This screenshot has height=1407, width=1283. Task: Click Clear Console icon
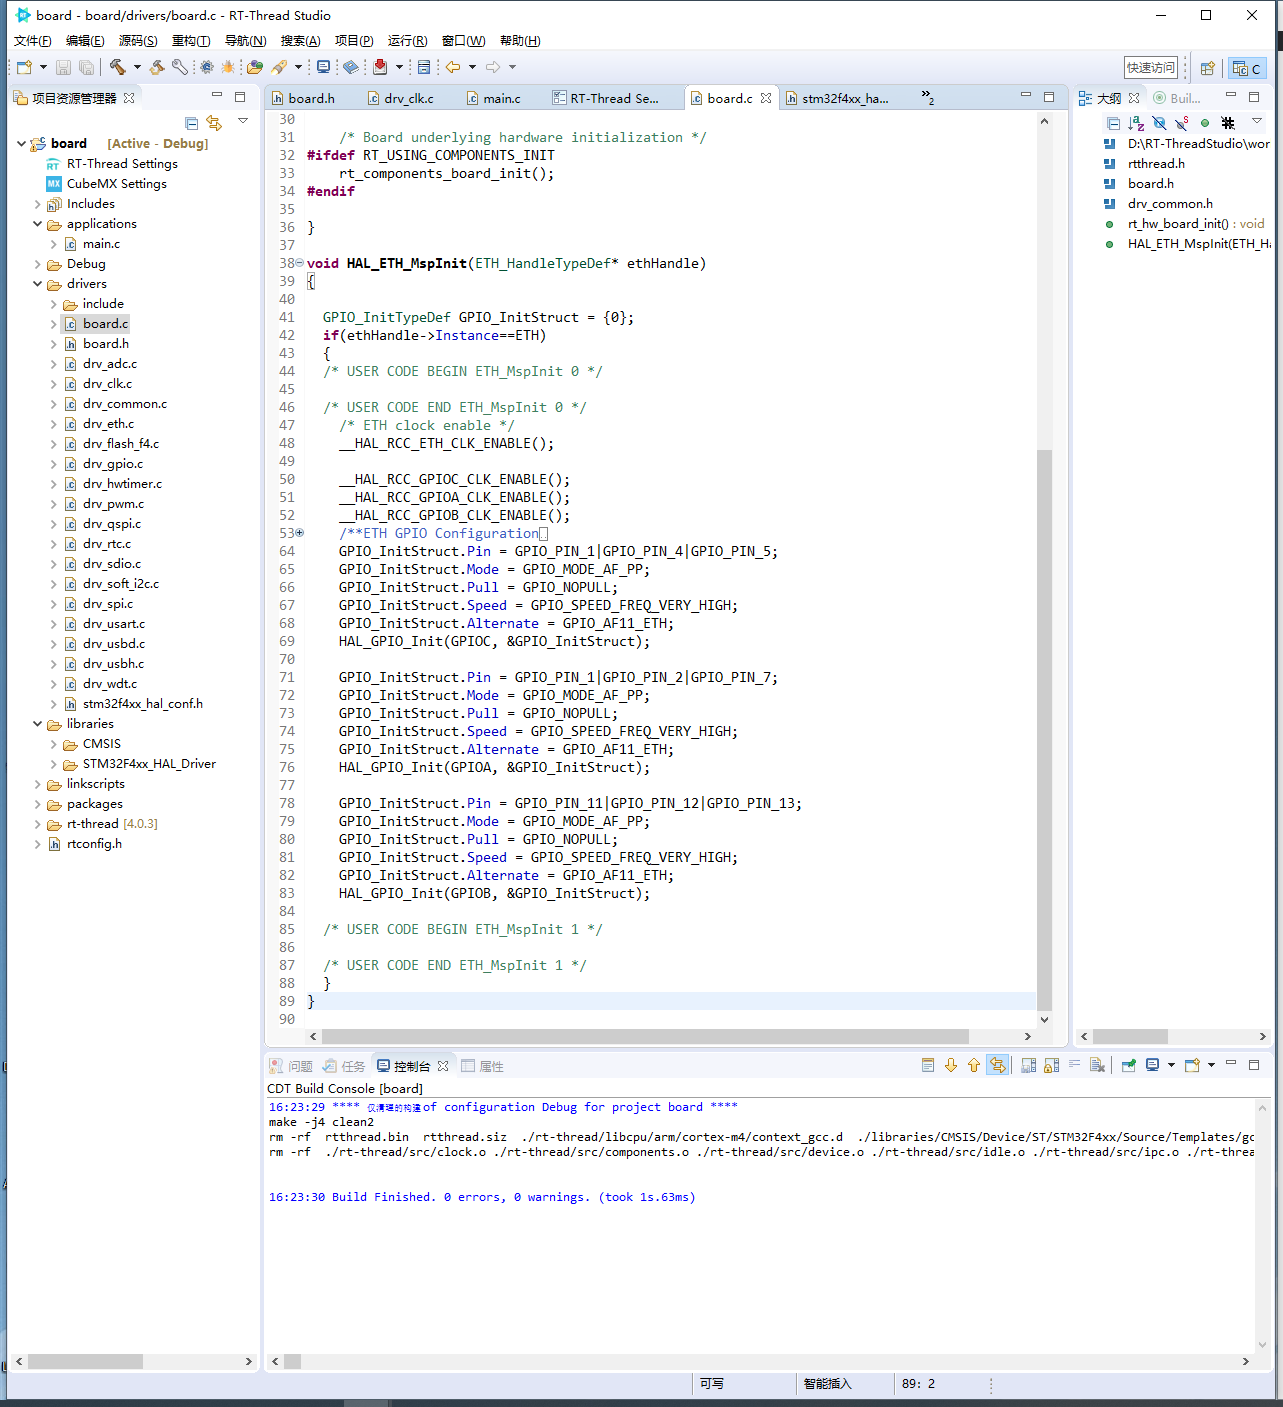coord(1097,1065)
